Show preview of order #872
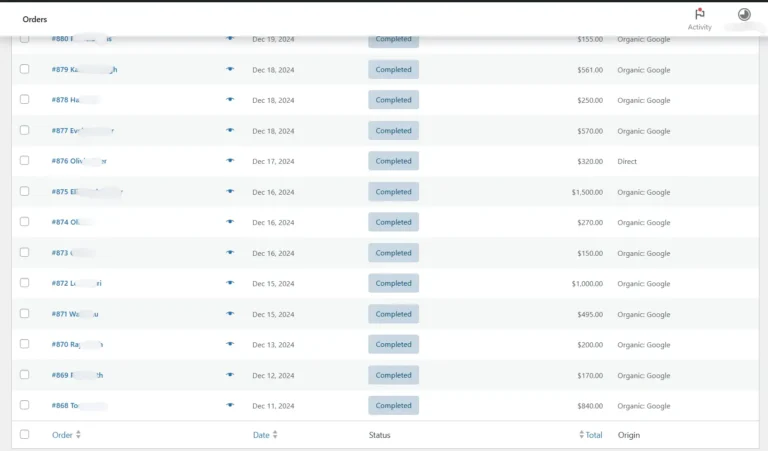Image resolution: width=768 pixels, height=451 pixels. (230, 283)
